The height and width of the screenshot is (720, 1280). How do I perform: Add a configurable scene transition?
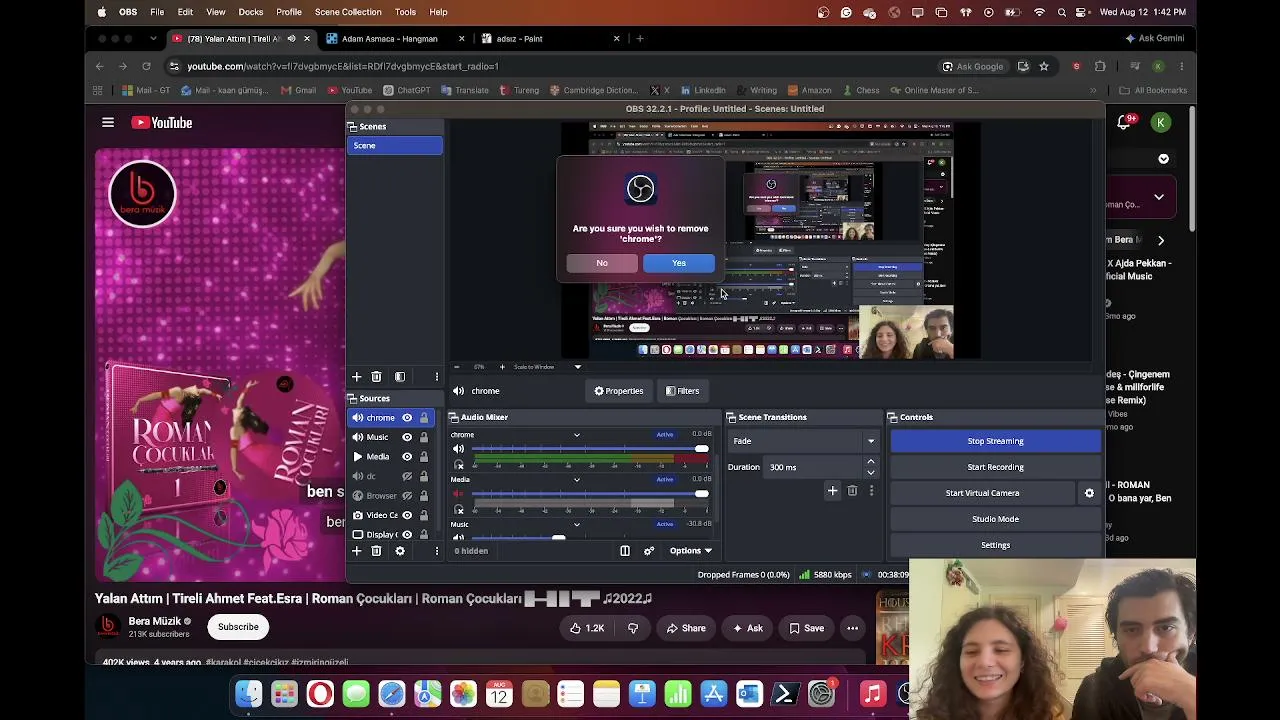point(832,491)
